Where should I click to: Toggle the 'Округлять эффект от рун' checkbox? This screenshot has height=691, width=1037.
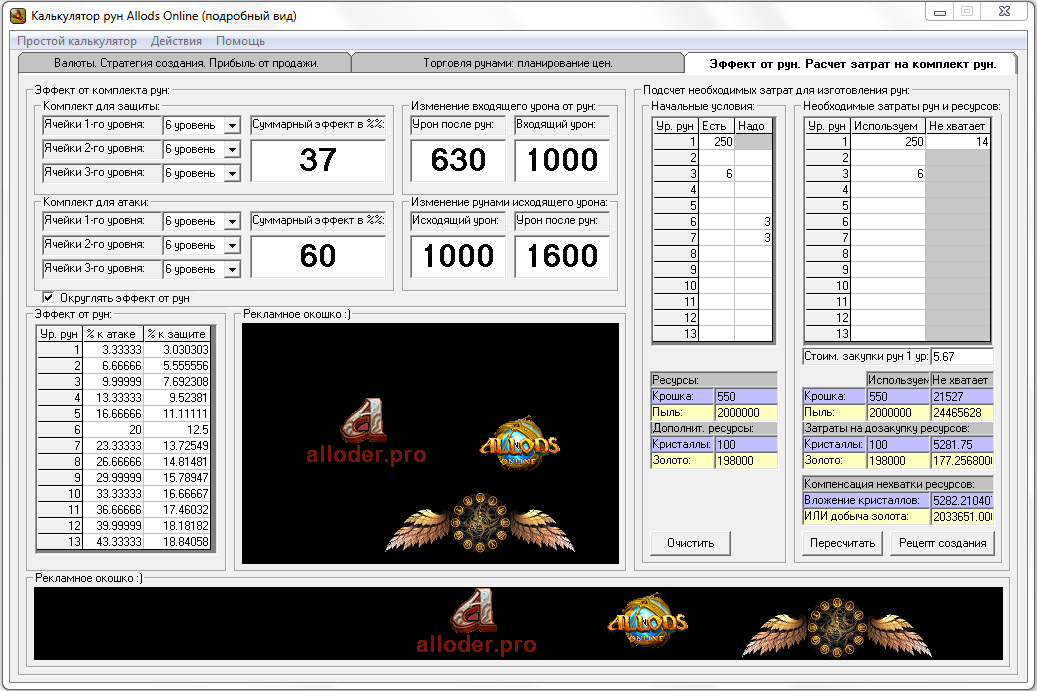(48, 297)
